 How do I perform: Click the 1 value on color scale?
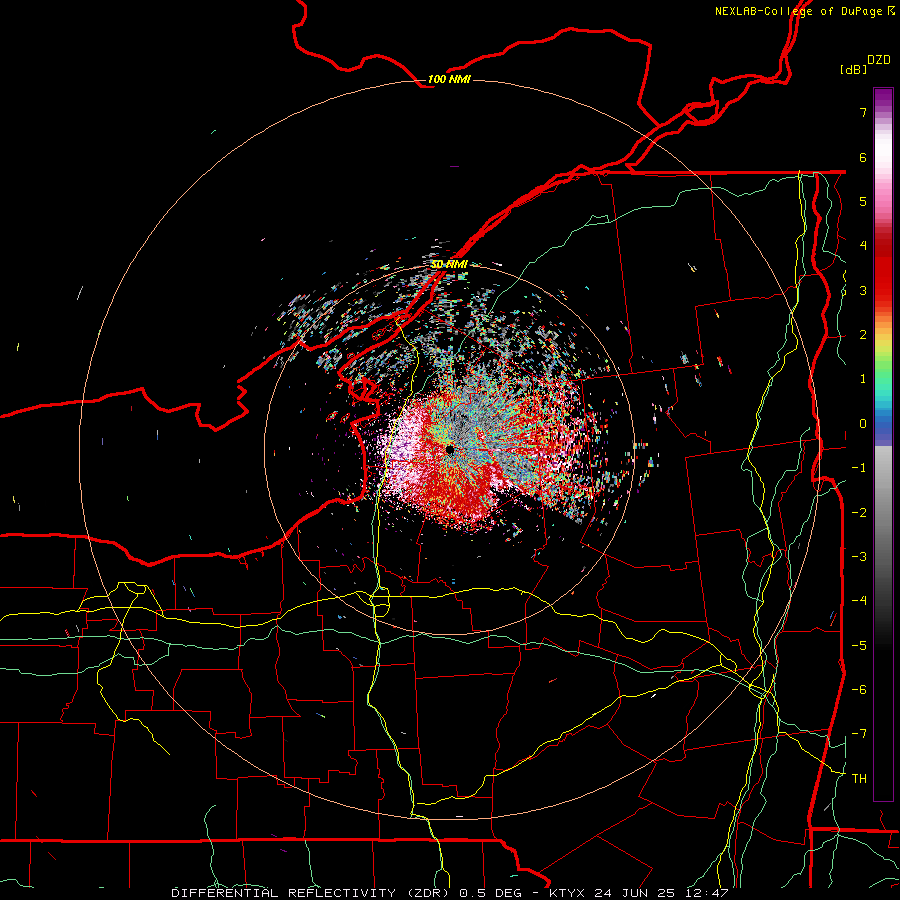click(x=863, y=379)
